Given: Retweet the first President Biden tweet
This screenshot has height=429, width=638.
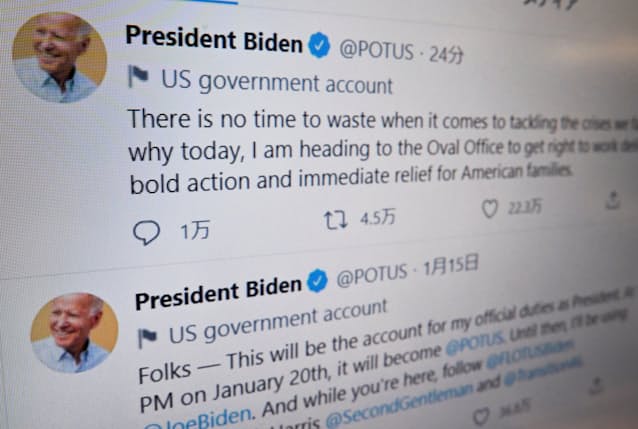Looking at the screenshot, I should click(x=335, y=220).
